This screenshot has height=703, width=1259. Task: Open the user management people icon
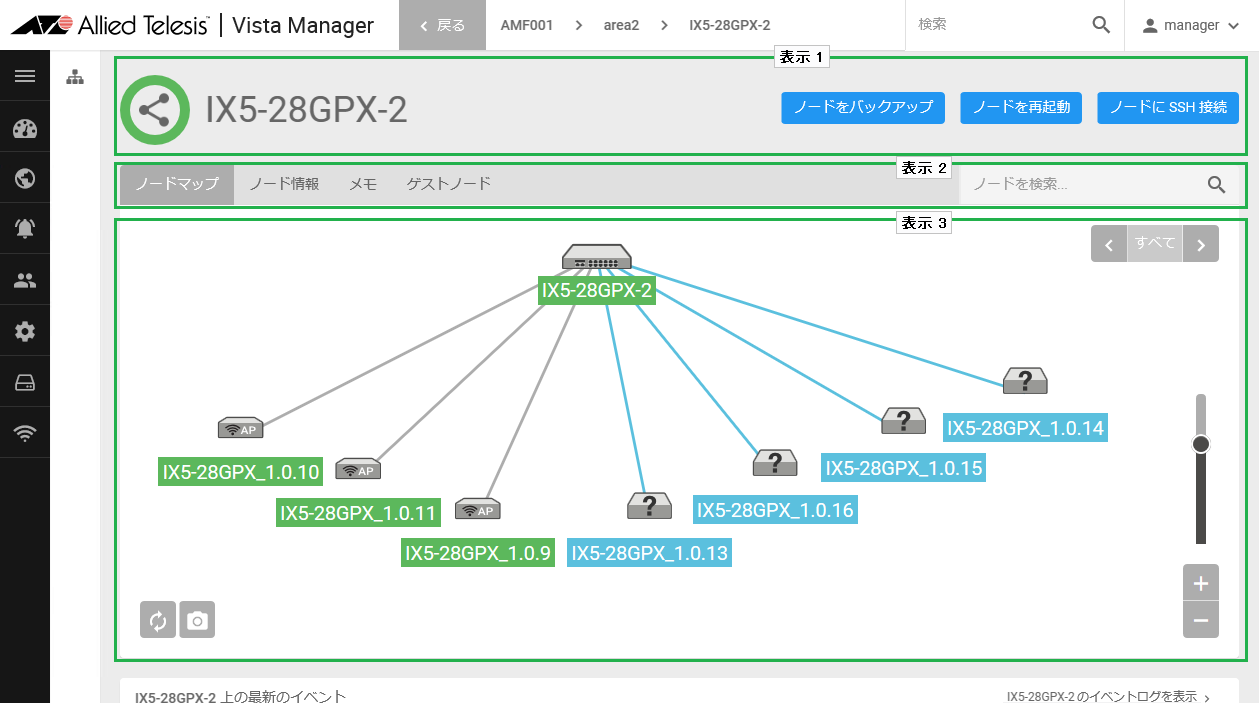click(25, 281)
